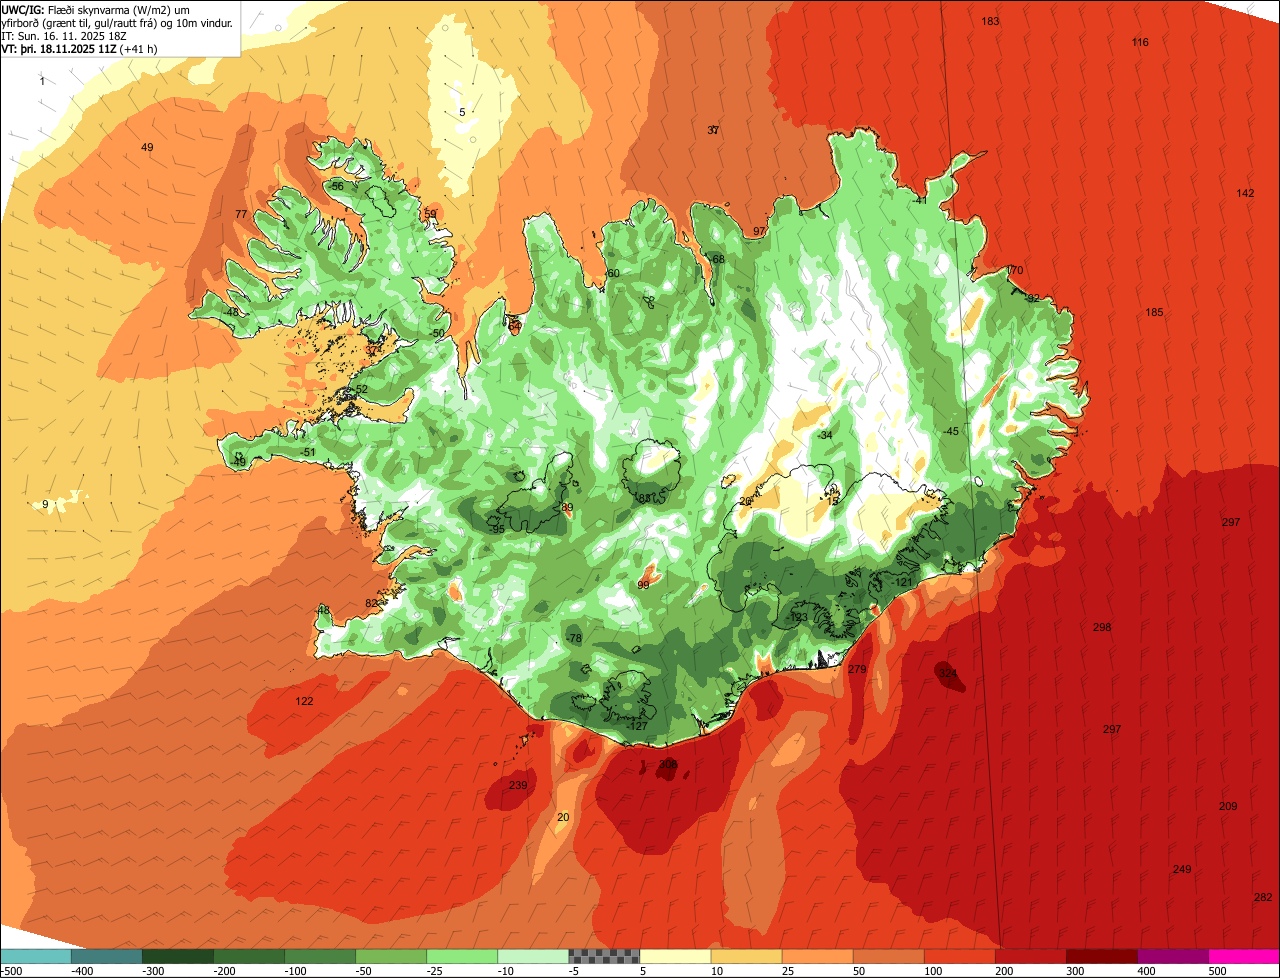The width and height of the screenshot is (1280, 978).
Task: Click the value -56 in the Westfjords
Action: [336, 186]
